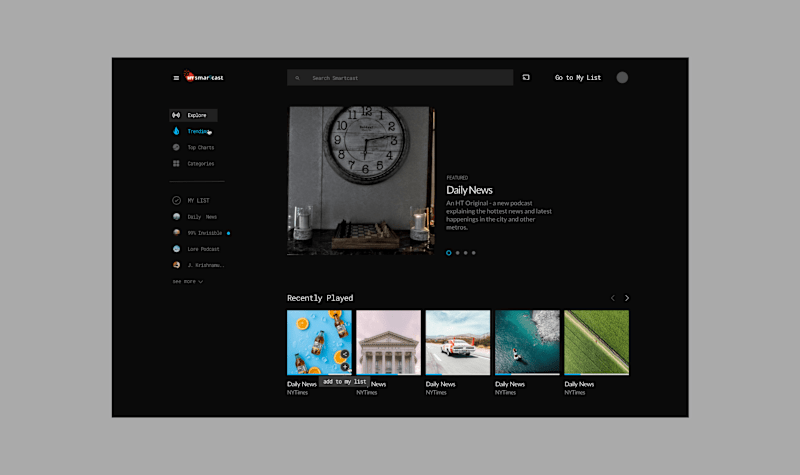Screen dimensions: 800x475
Task: Open the featured clock image
Action: pyautogui.click(x=361, y=181)
